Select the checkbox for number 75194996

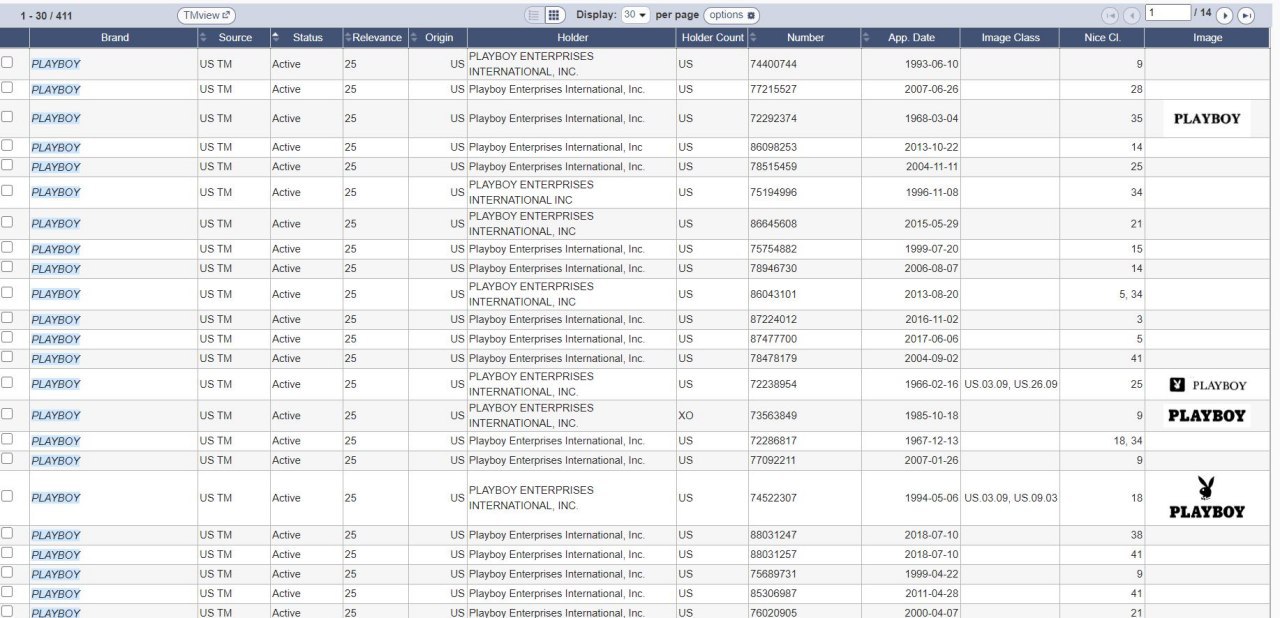[8, 190]
